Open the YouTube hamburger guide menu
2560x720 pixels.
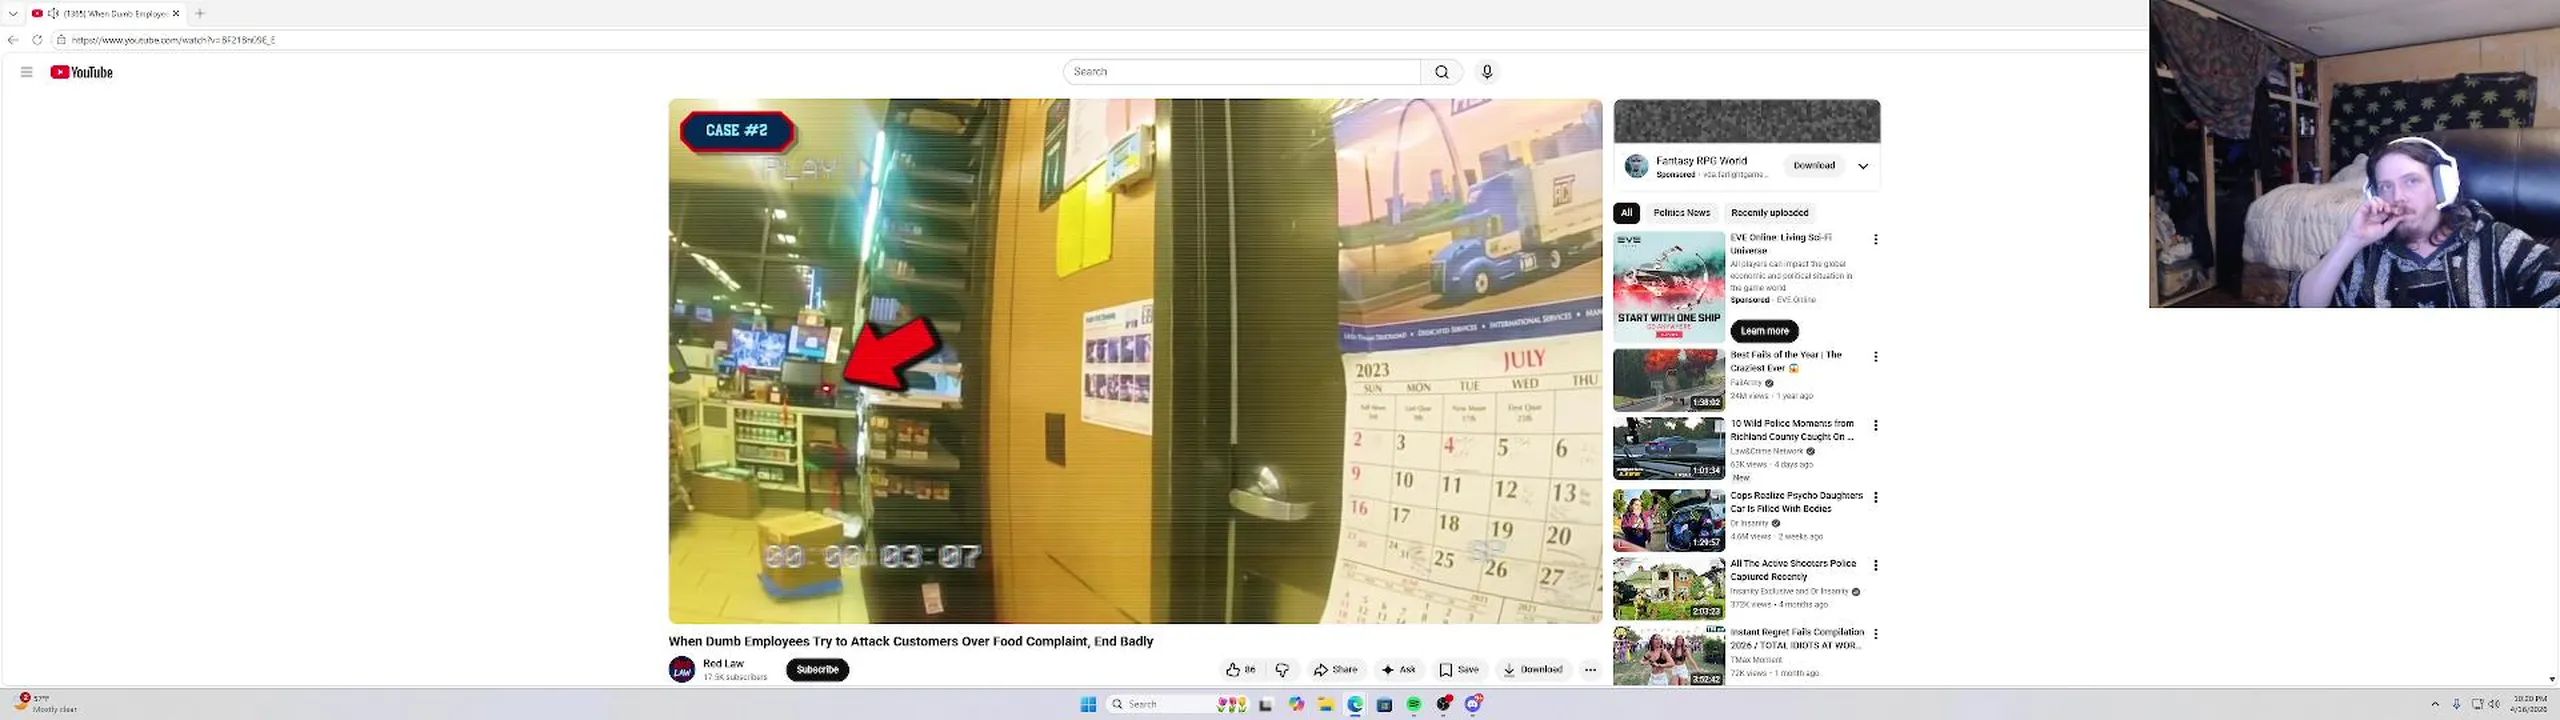27,72
